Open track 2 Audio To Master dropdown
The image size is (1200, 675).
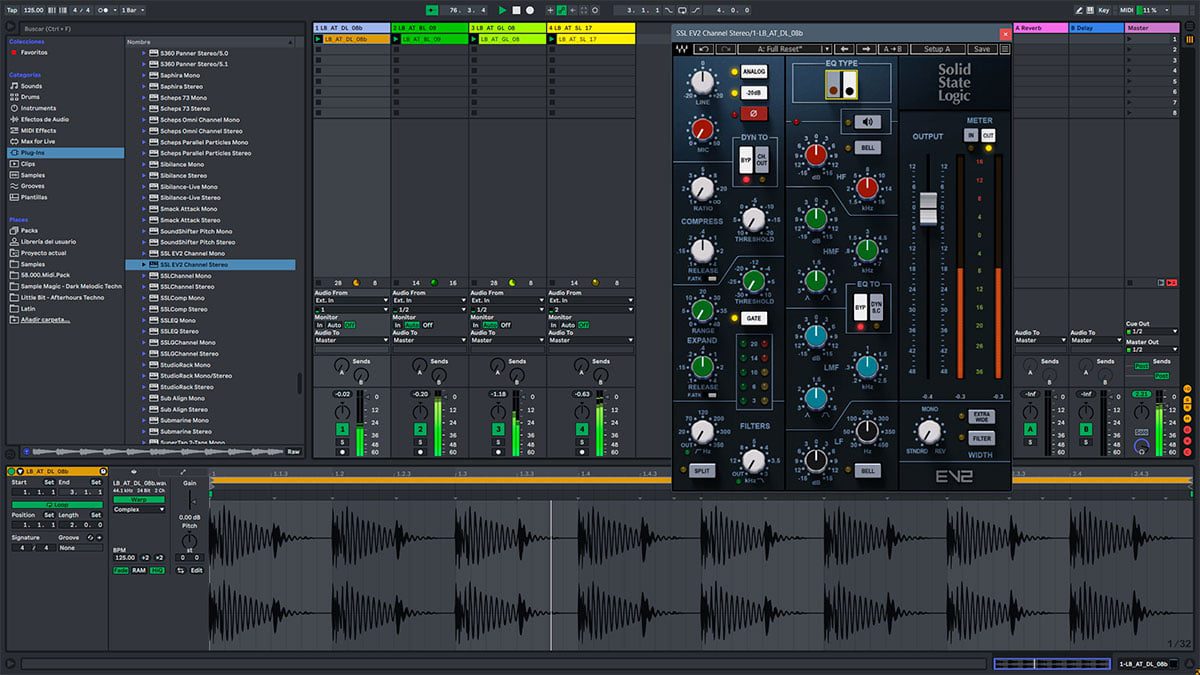click(429, 340)
